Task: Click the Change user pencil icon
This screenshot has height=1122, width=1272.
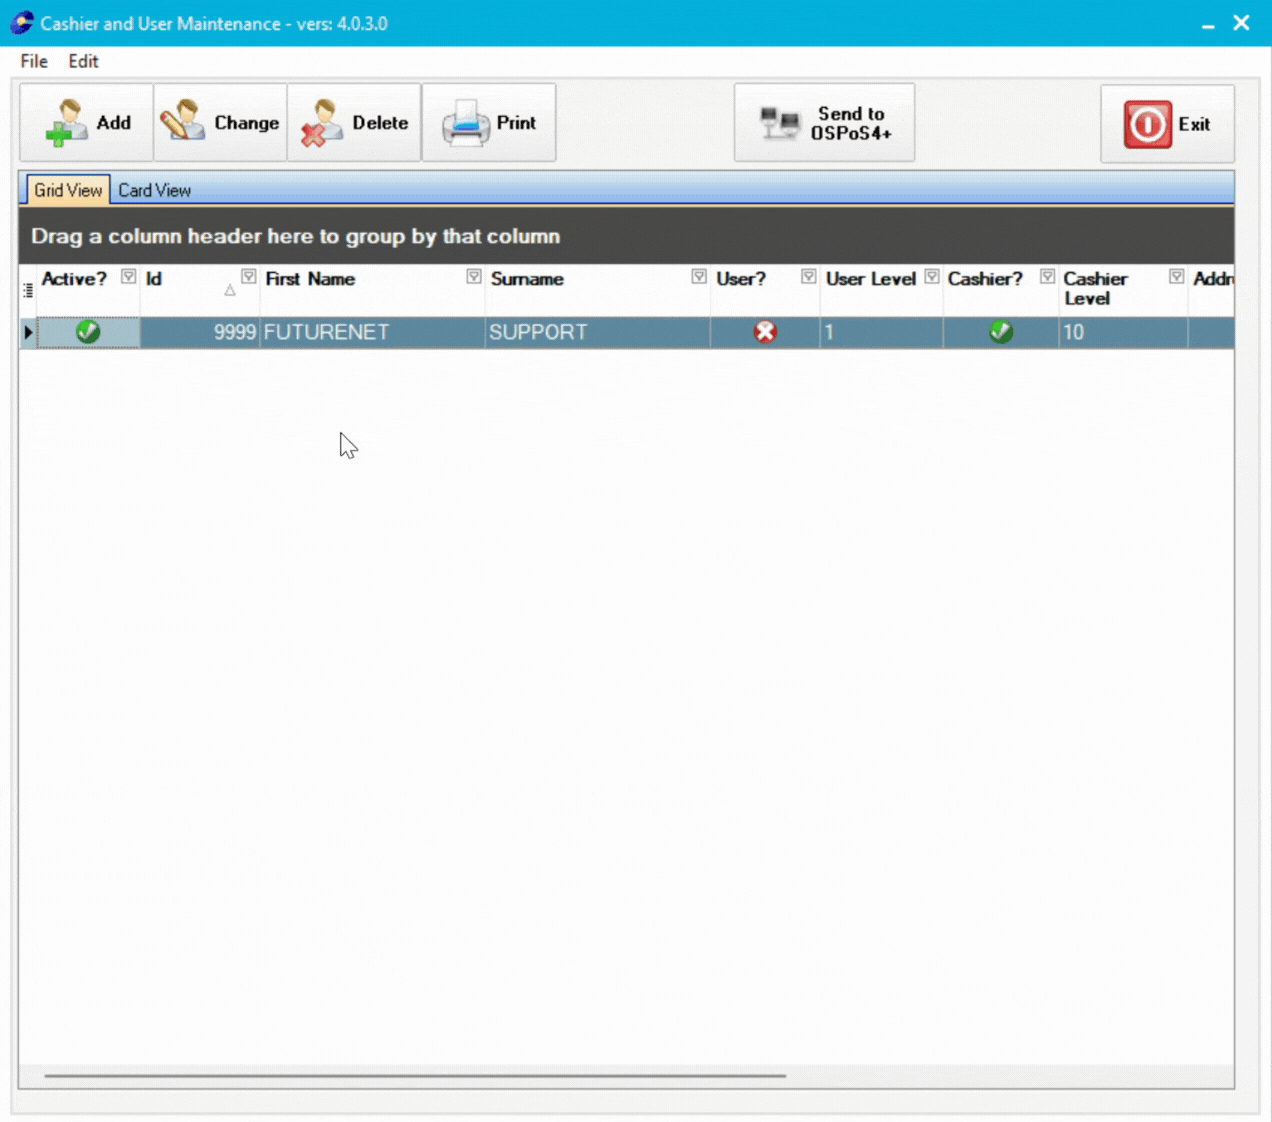Action: pyautogui.click(x=182, y=122)
